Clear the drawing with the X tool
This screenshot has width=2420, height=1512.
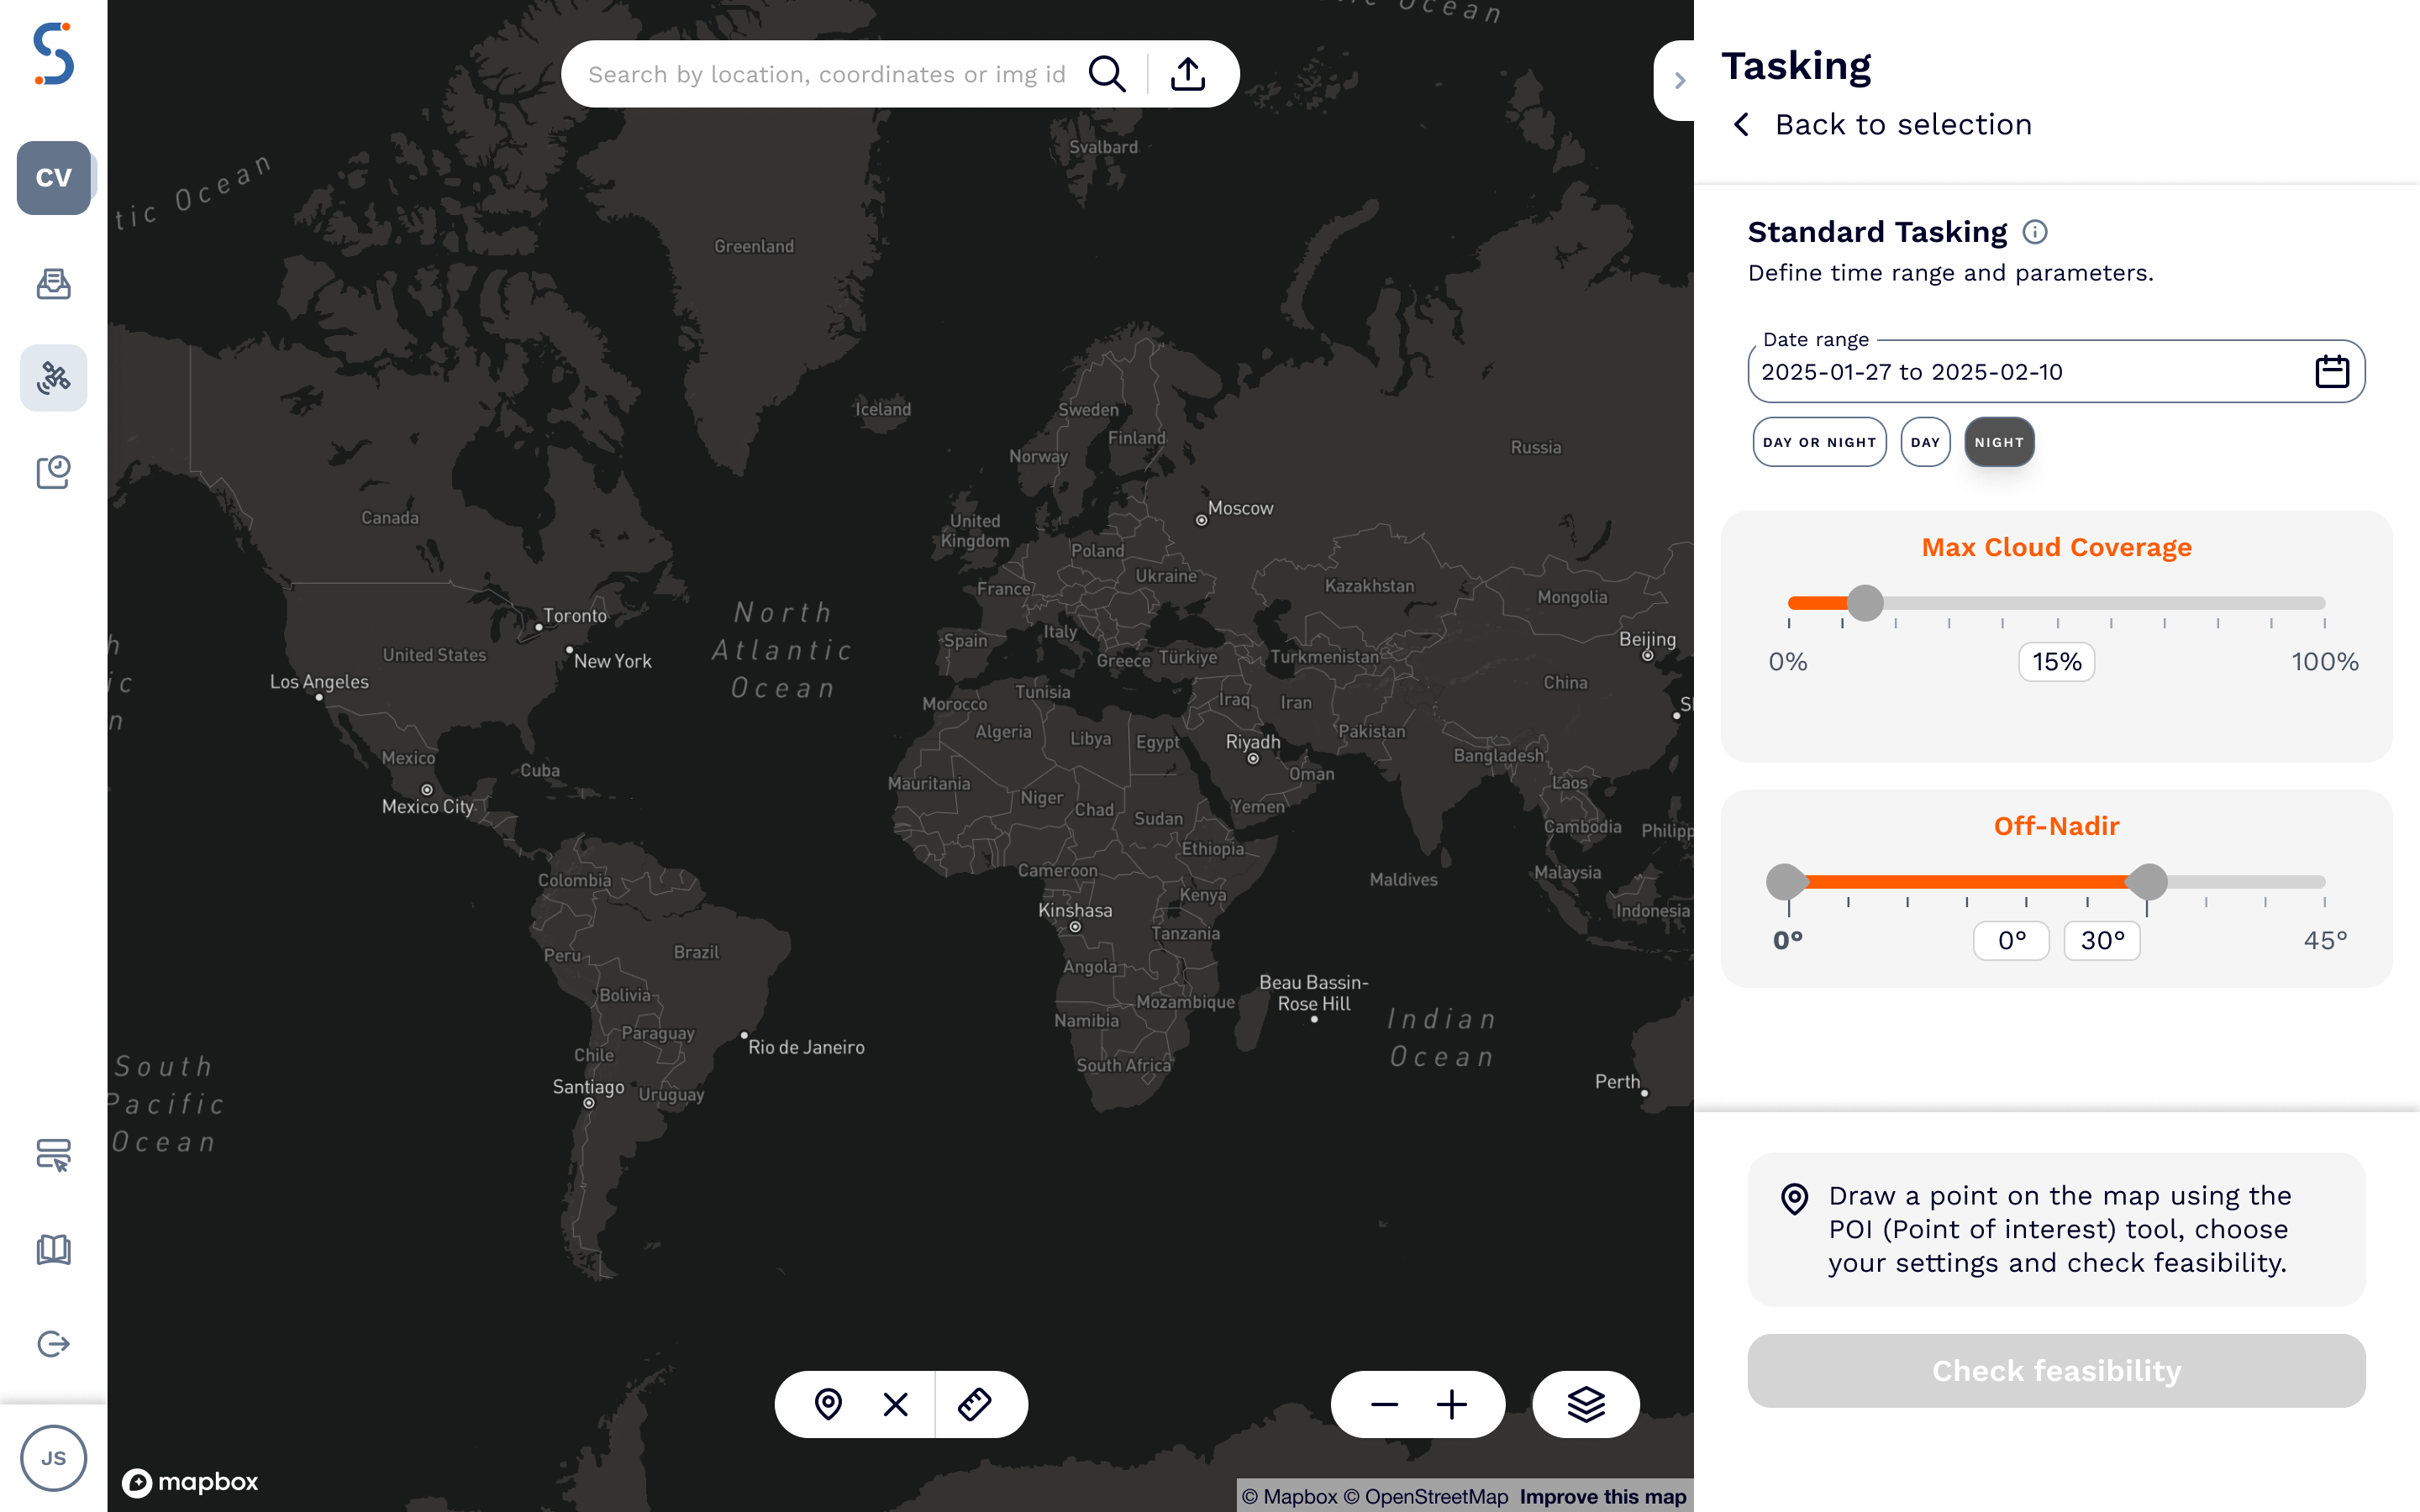pos(894,1404)
